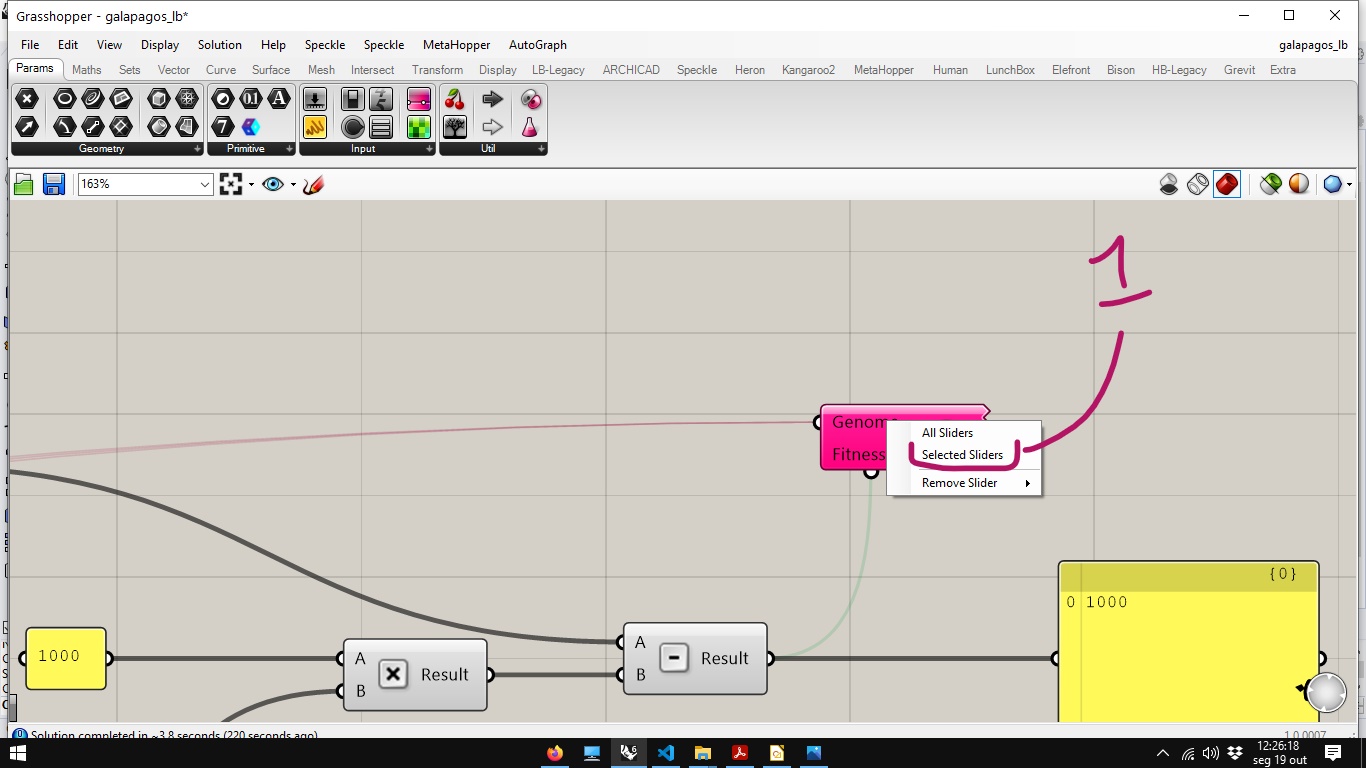Toggle preview selected objects only
The image size is (1366, 768).
pos(1271,184)
